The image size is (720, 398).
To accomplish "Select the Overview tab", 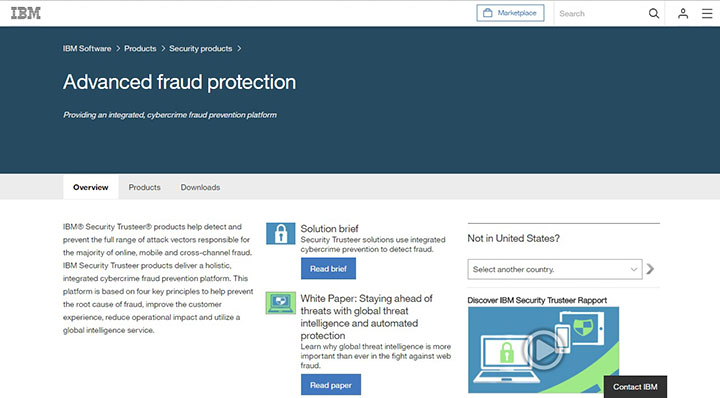I will (90, 187).
